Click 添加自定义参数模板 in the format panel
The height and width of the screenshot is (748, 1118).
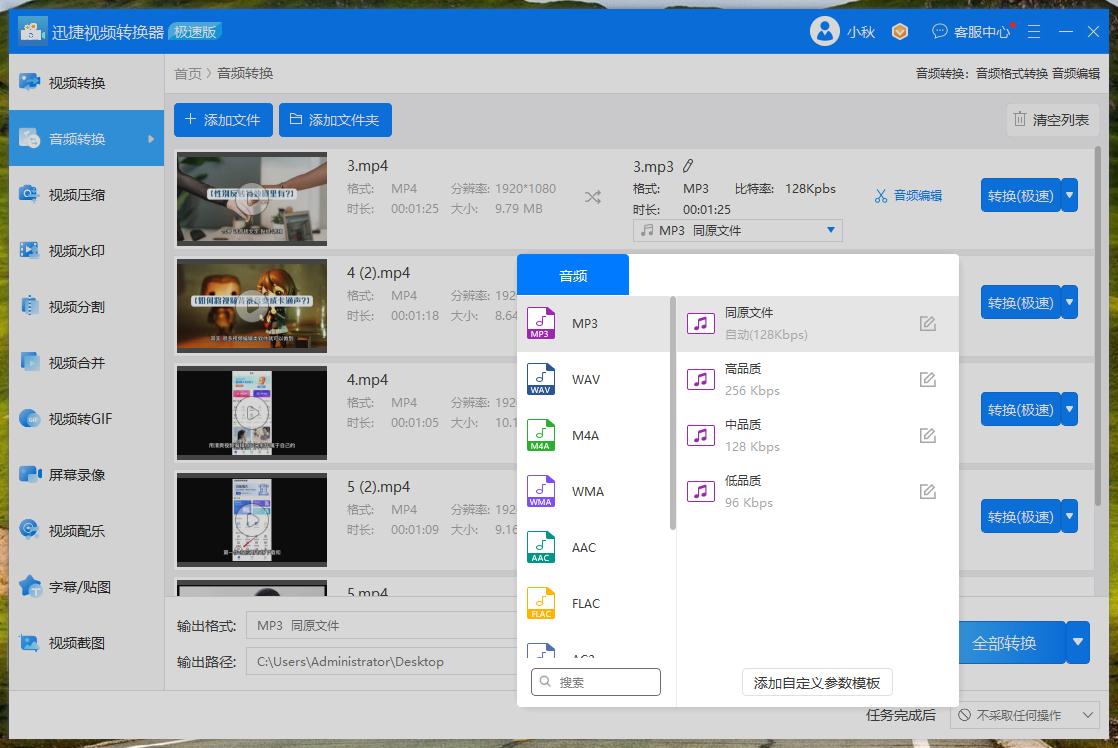815,682
